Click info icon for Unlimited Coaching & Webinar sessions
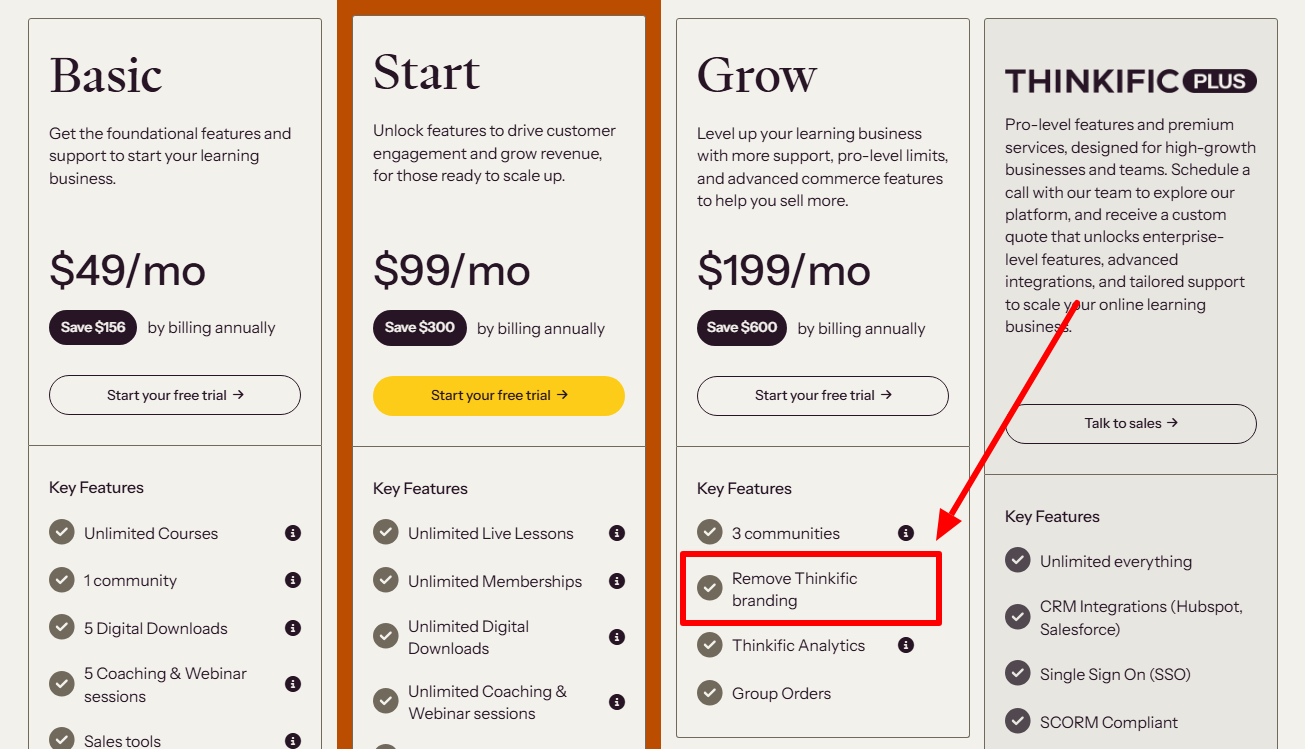1305x749 pixels. click(617, 702)
